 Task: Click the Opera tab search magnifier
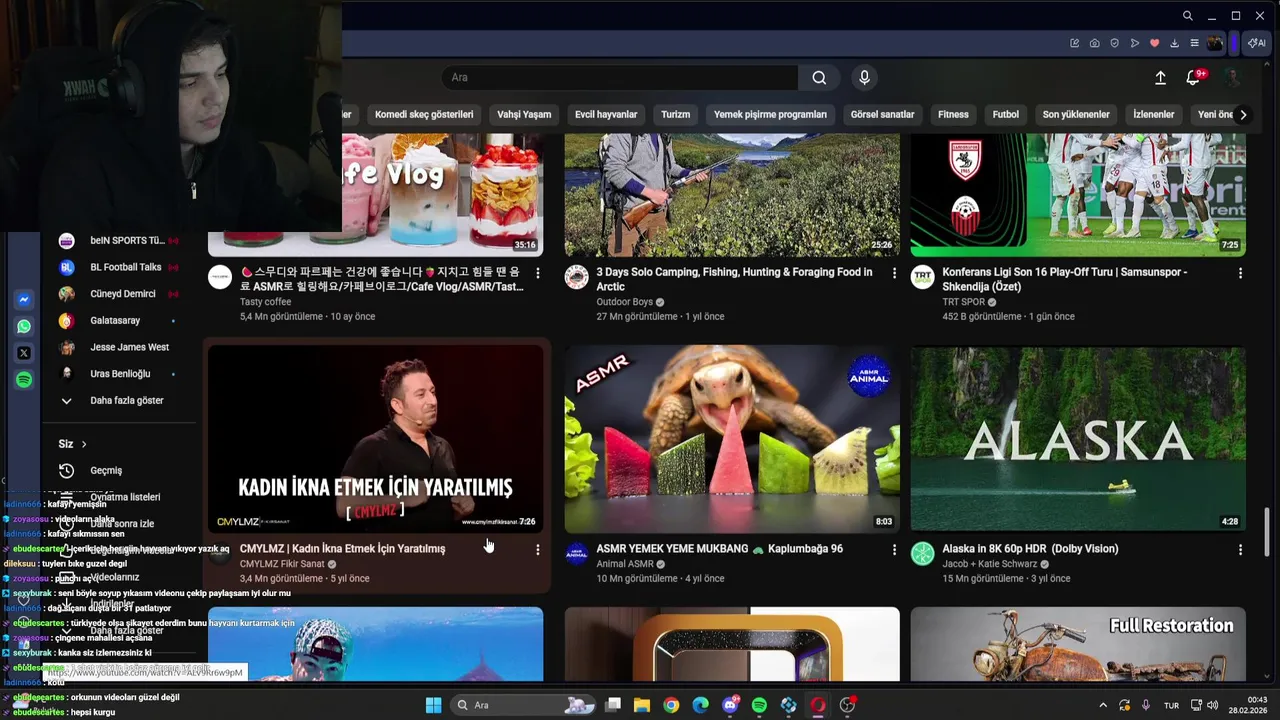(x=1187, y=16)
